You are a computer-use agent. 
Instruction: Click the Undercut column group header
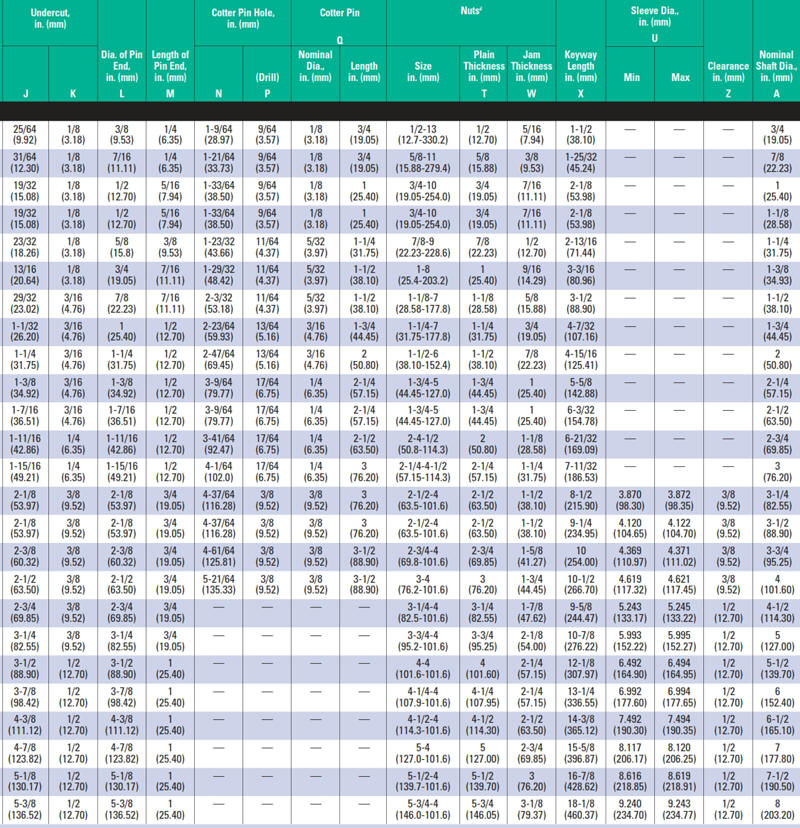tap(48, 19)
